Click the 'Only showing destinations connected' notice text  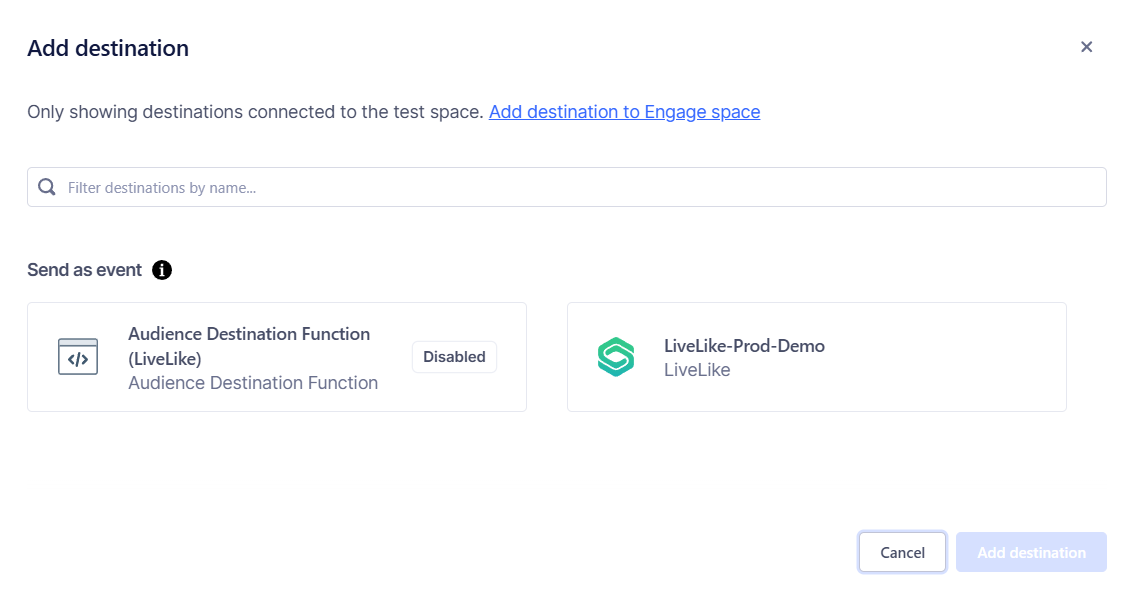tap(255, 112)
